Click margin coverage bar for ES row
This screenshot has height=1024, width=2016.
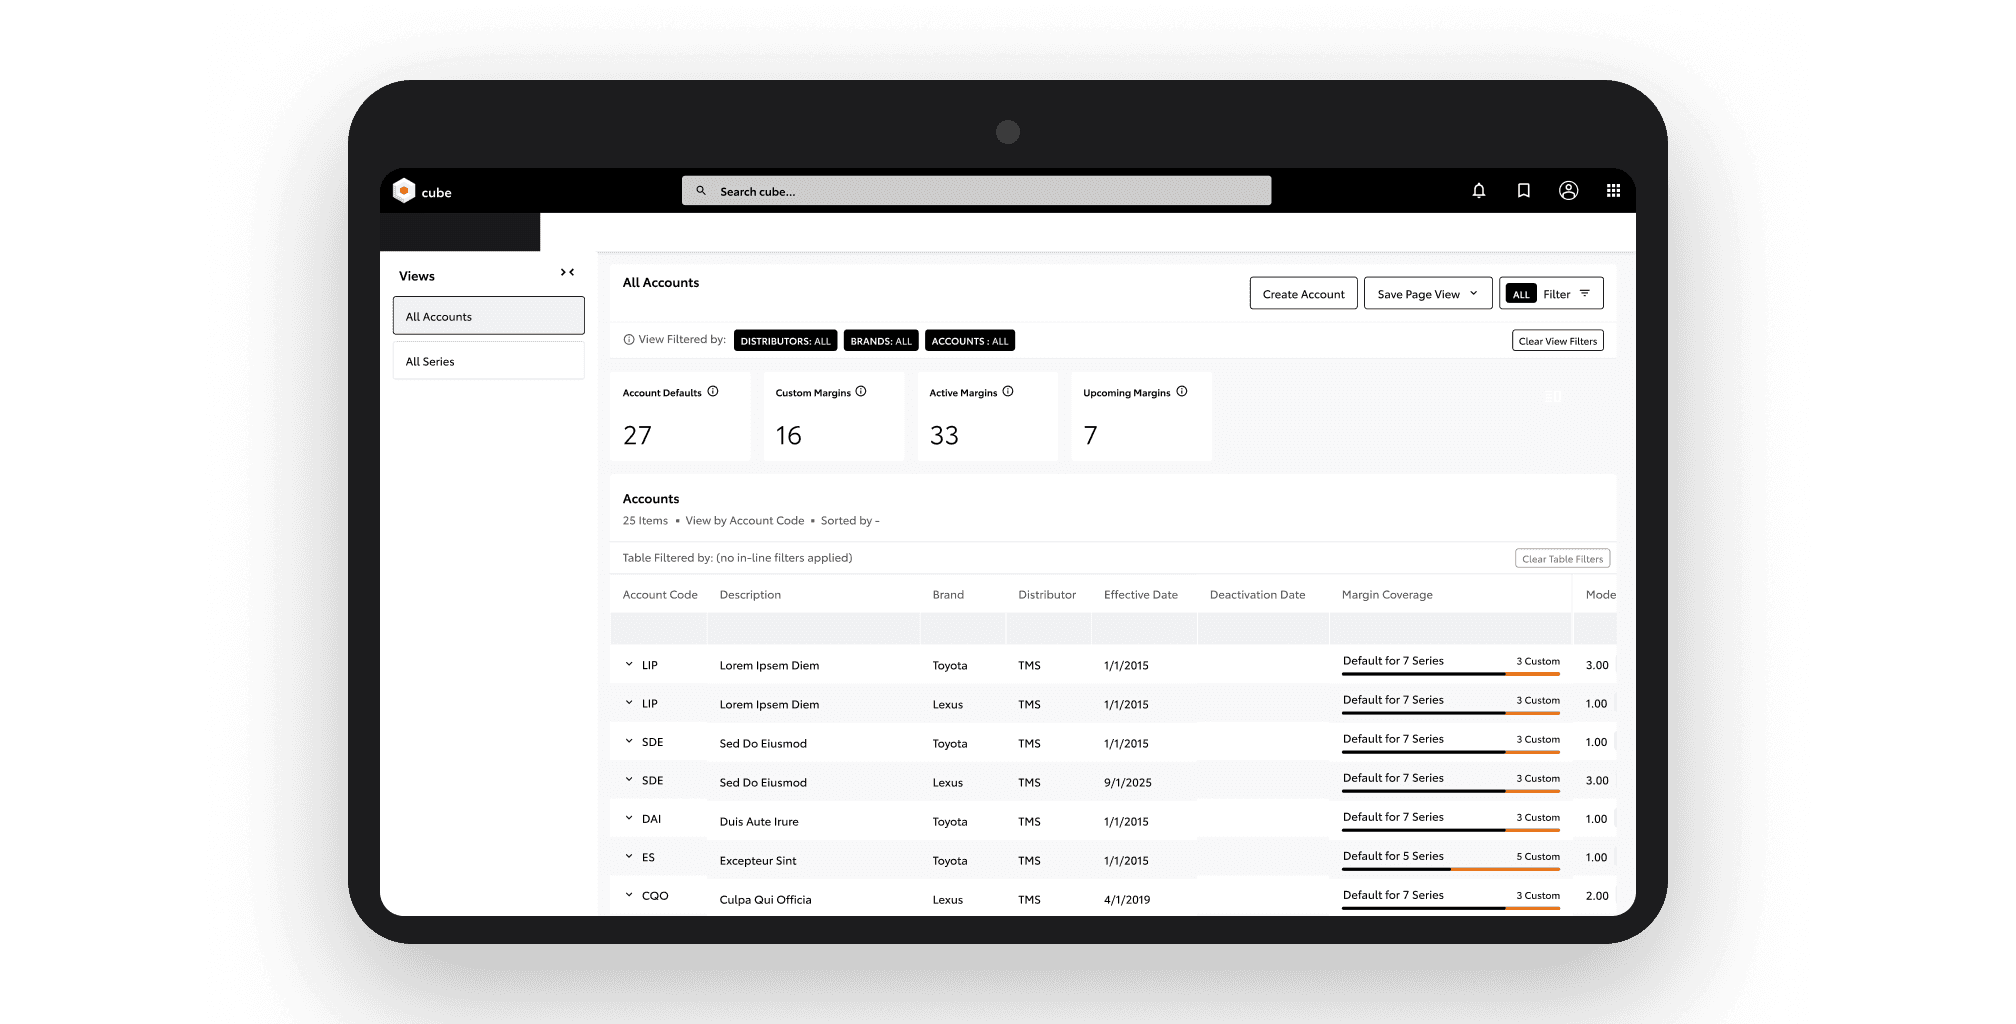[1451, 869]
